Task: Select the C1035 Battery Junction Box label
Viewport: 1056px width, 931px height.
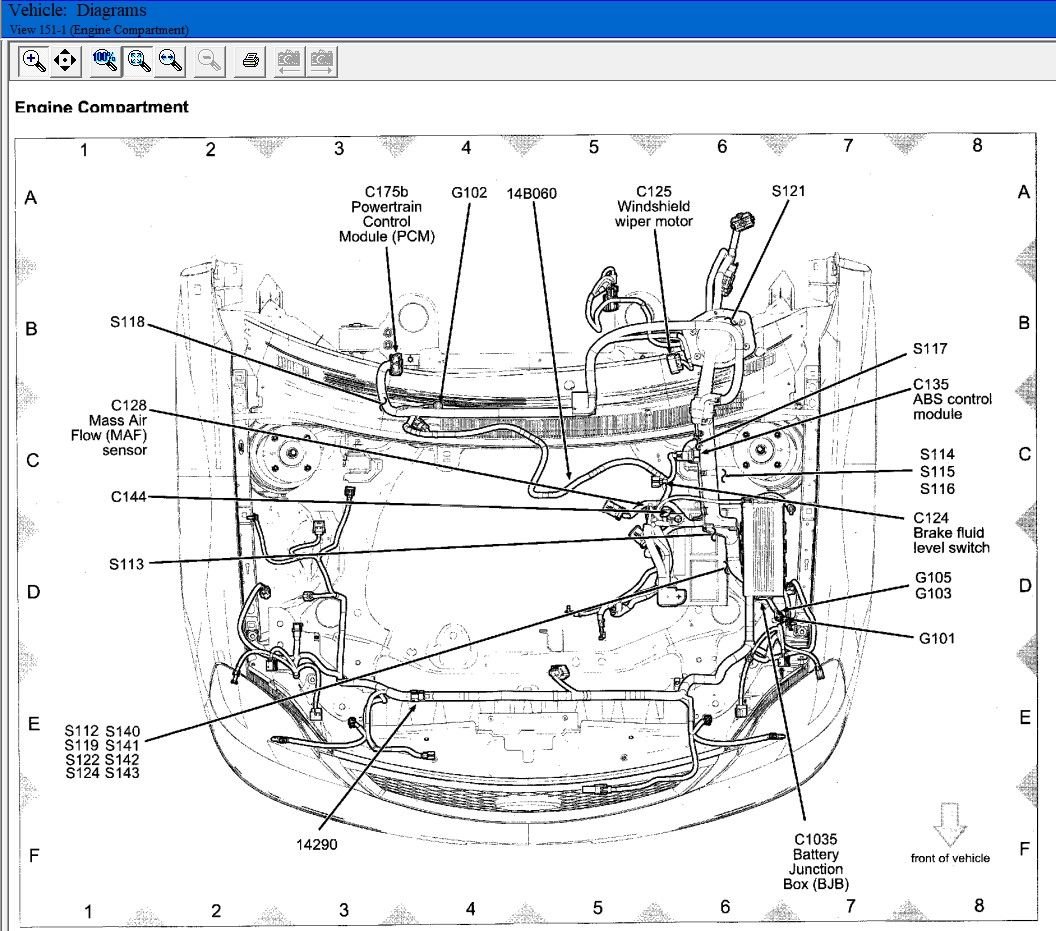Action: (816, 861)
